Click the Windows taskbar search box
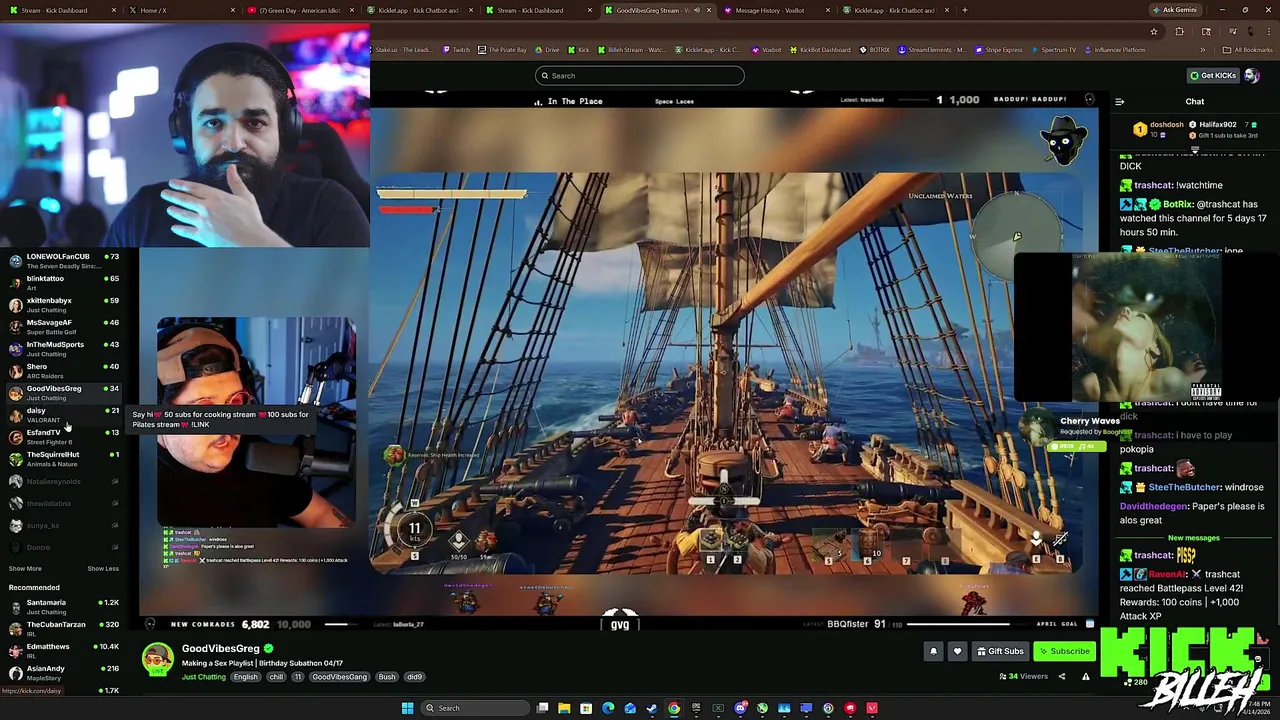 click(474, 708)
